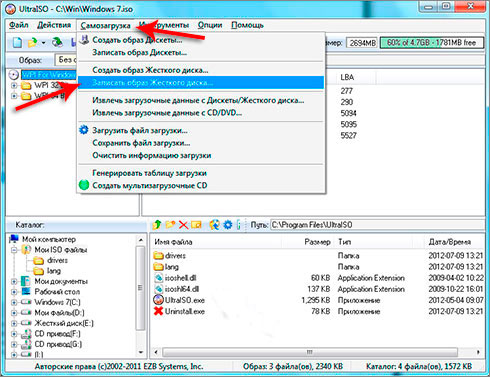Click the Тип column header
The width and height of the screenshot is (490, 377).
tap(344, 242)
